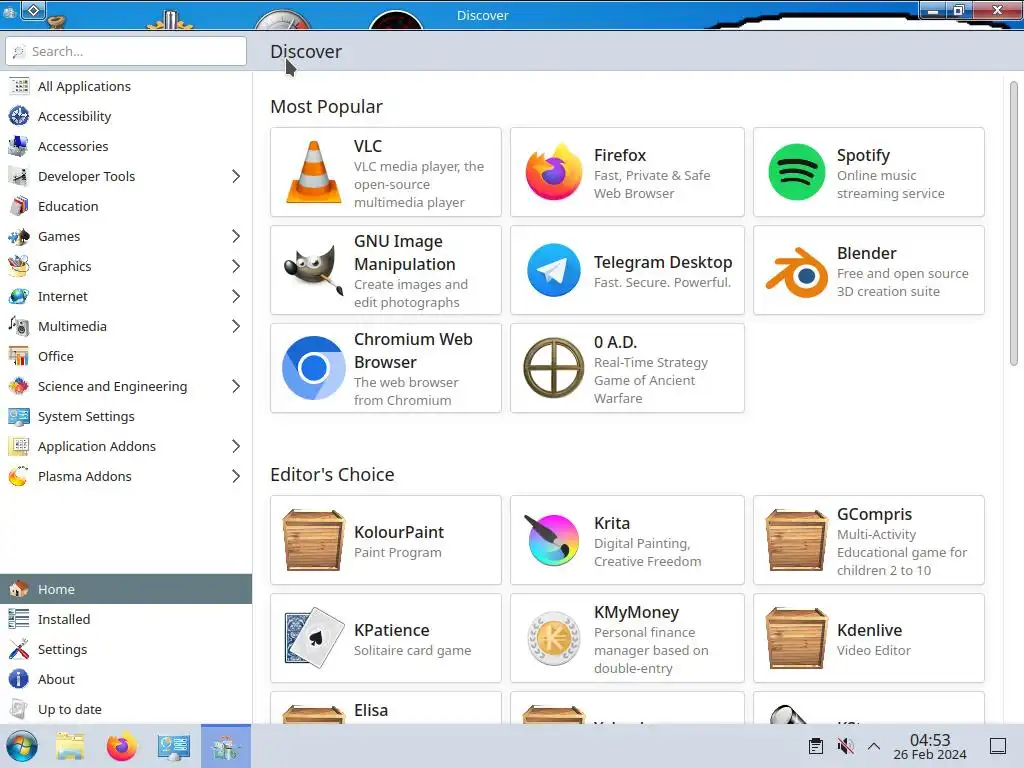
Task: Select the Games category label
Action: (59, 236)
